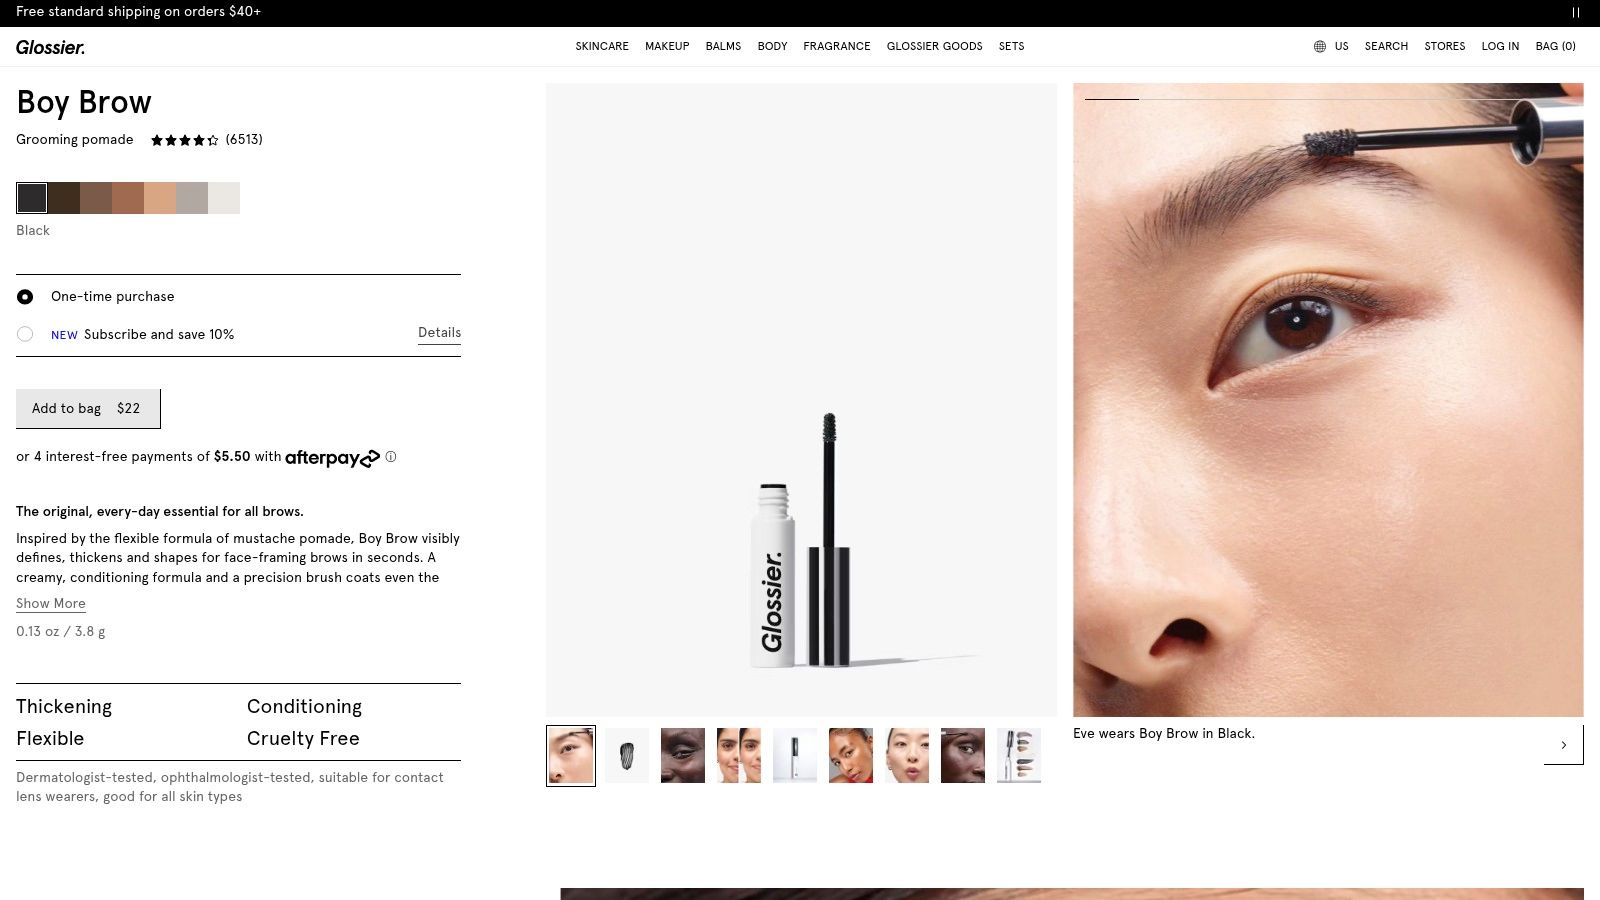This screenshot has height=900, width=1600.
Task: Click Log In
Action: (x=1500, y=46)
